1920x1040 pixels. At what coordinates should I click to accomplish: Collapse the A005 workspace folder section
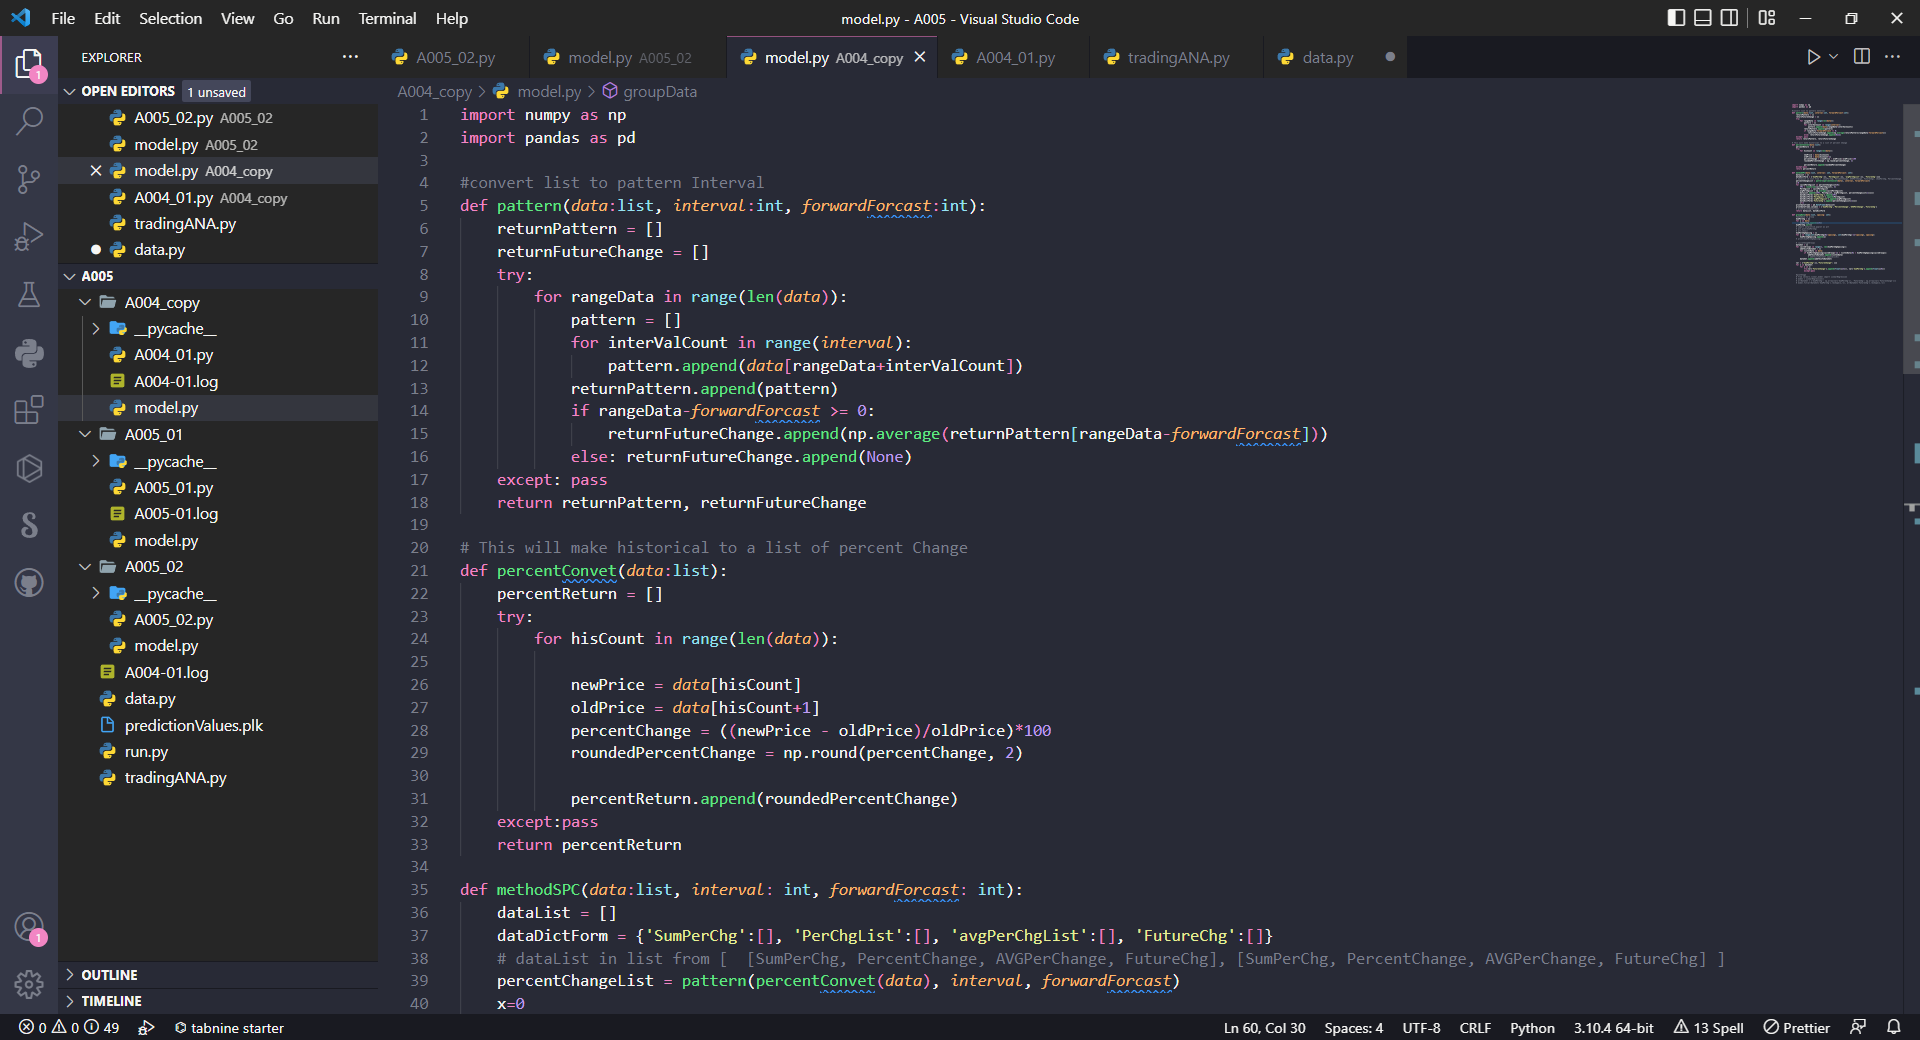[70, 276]
